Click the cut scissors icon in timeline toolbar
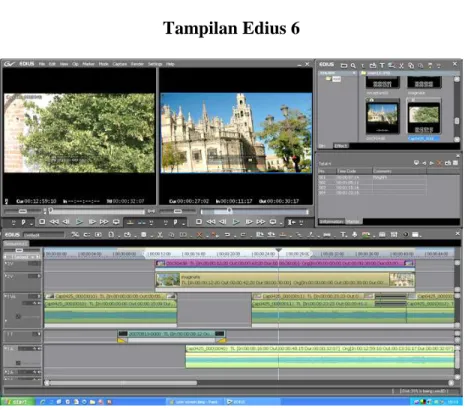 [x=160, y=235]
